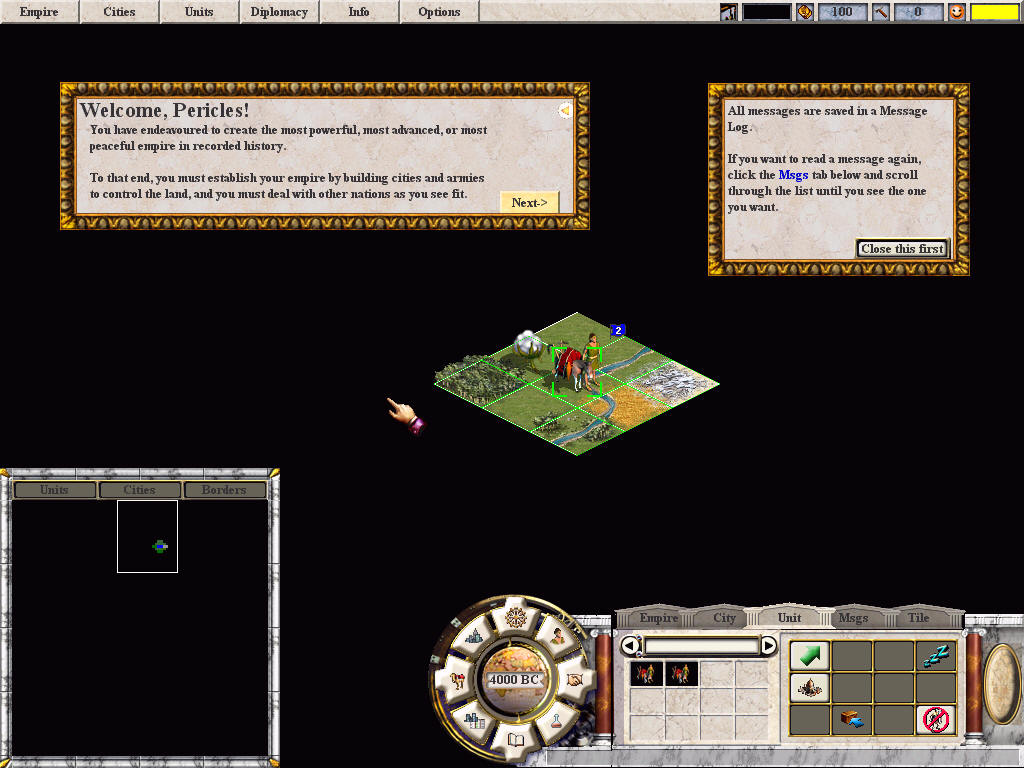Click the blue Msgs link in message text
The image size is (1024, 768).
pos(793,175)
